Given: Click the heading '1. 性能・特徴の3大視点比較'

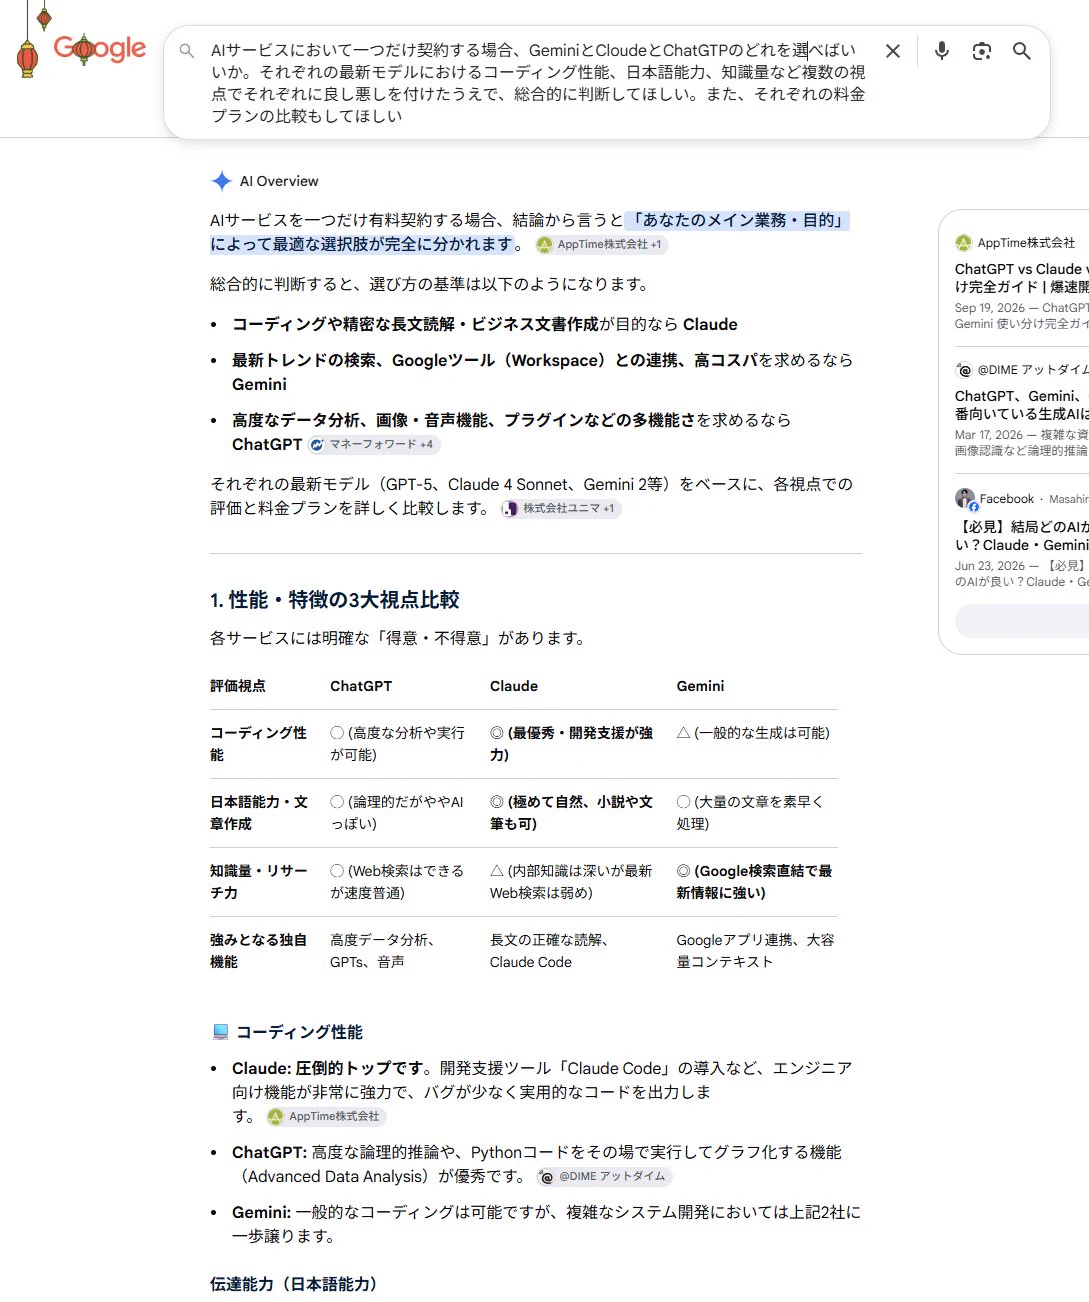Looking at the screenshot, I should pos(335,600).
